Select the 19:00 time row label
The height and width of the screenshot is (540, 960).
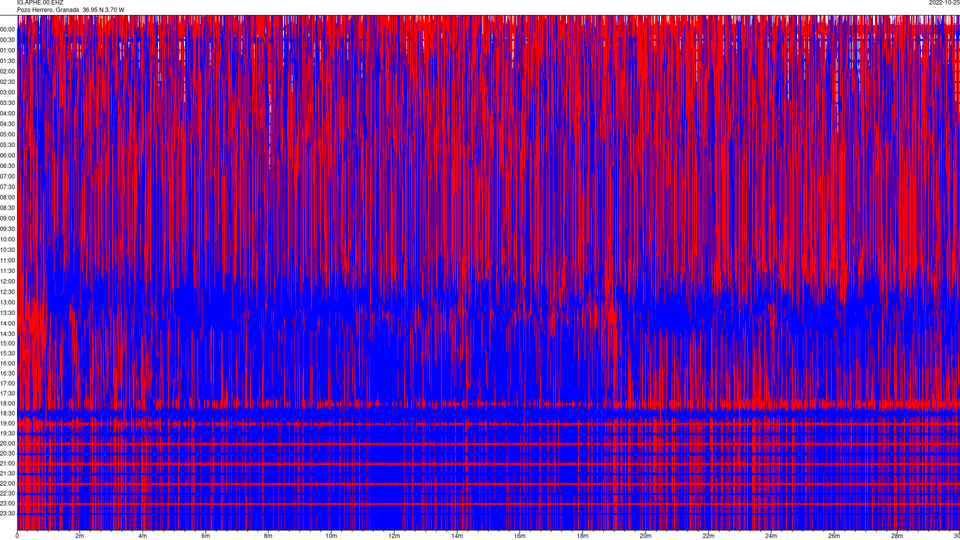click(7, 424)
